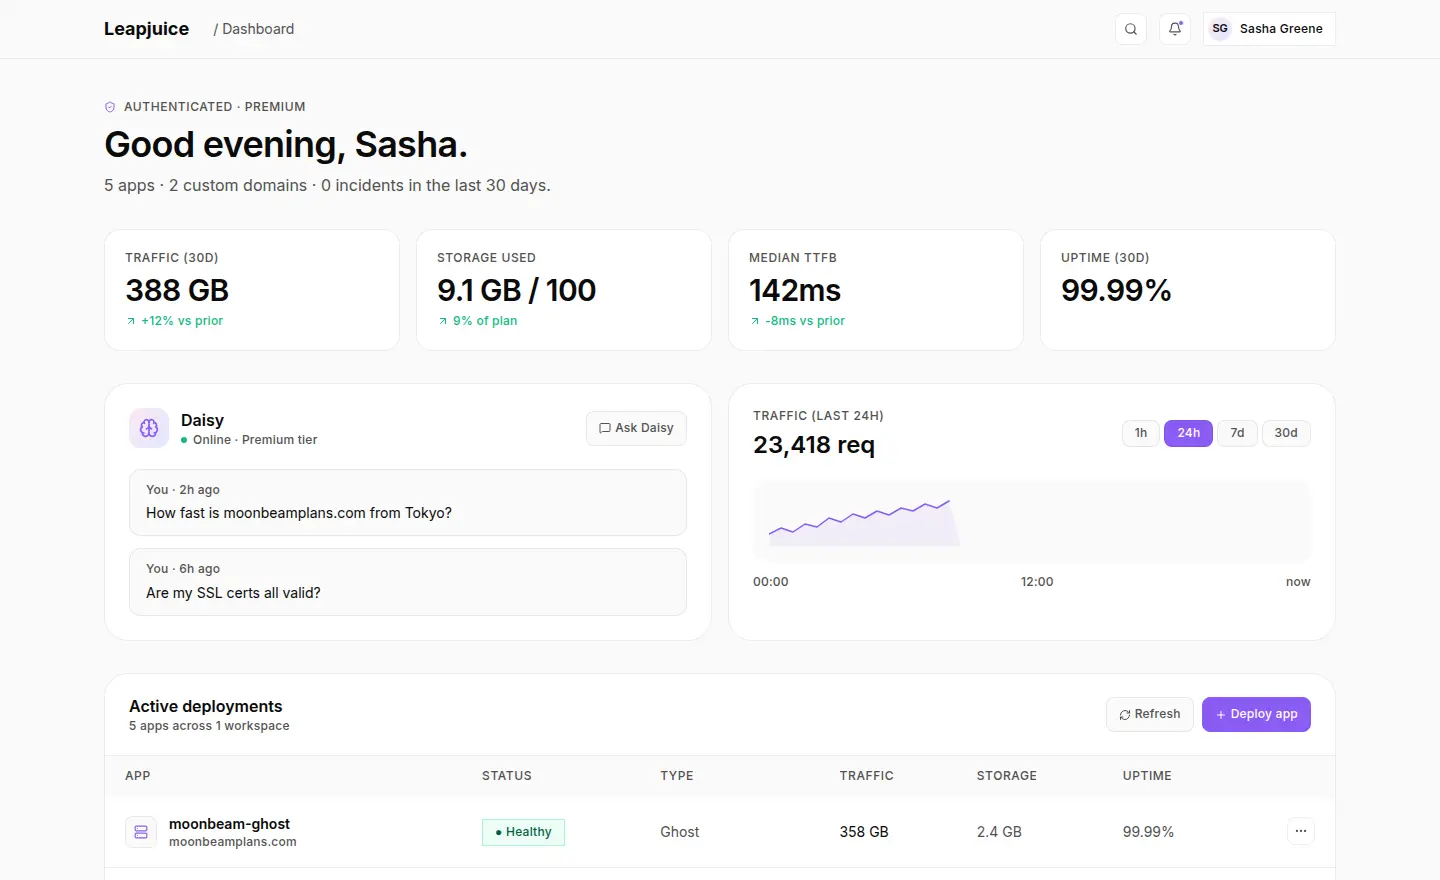Click the 358 GB traffic cell
This screenshot has height=880, width=1440.
[x=864, y=832]
